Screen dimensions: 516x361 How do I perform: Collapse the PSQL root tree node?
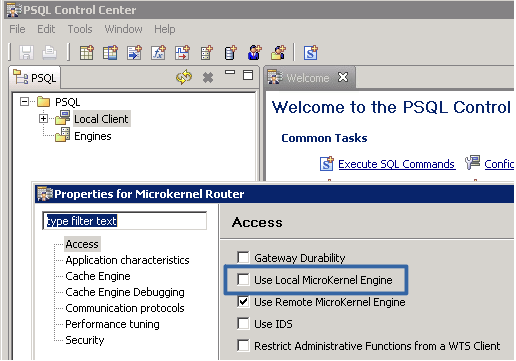24,101
